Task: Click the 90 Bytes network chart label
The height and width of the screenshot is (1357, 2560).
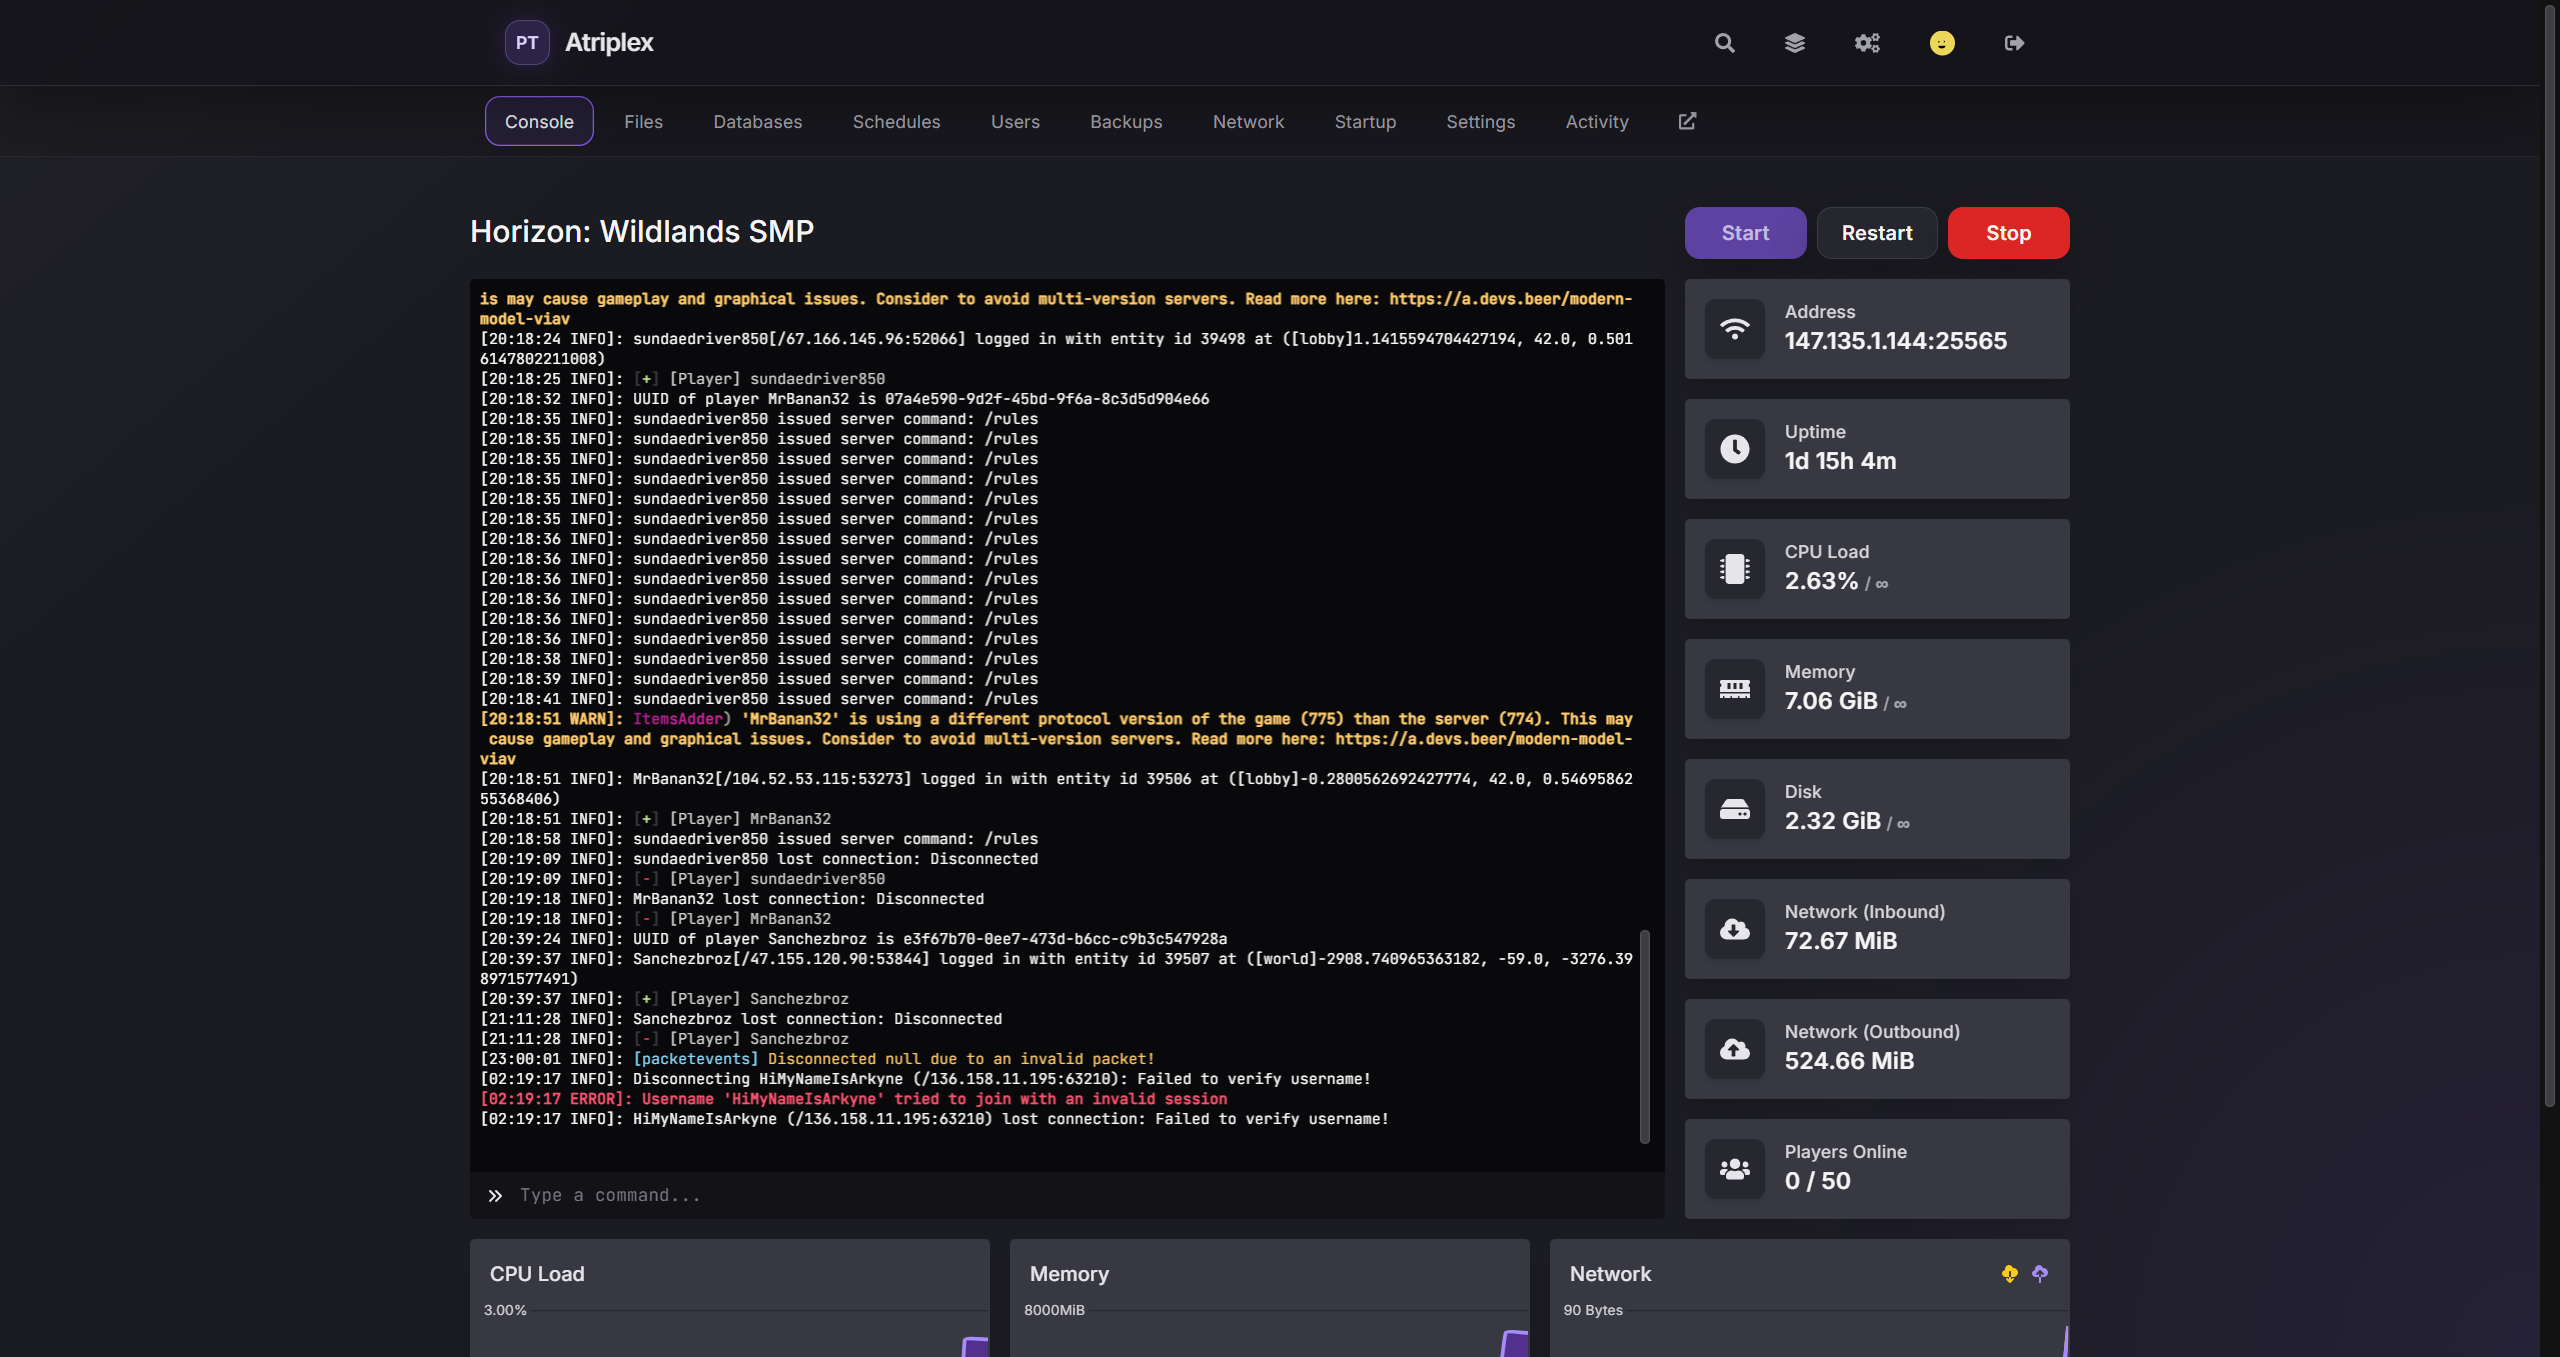Action: [1593, 1310]
